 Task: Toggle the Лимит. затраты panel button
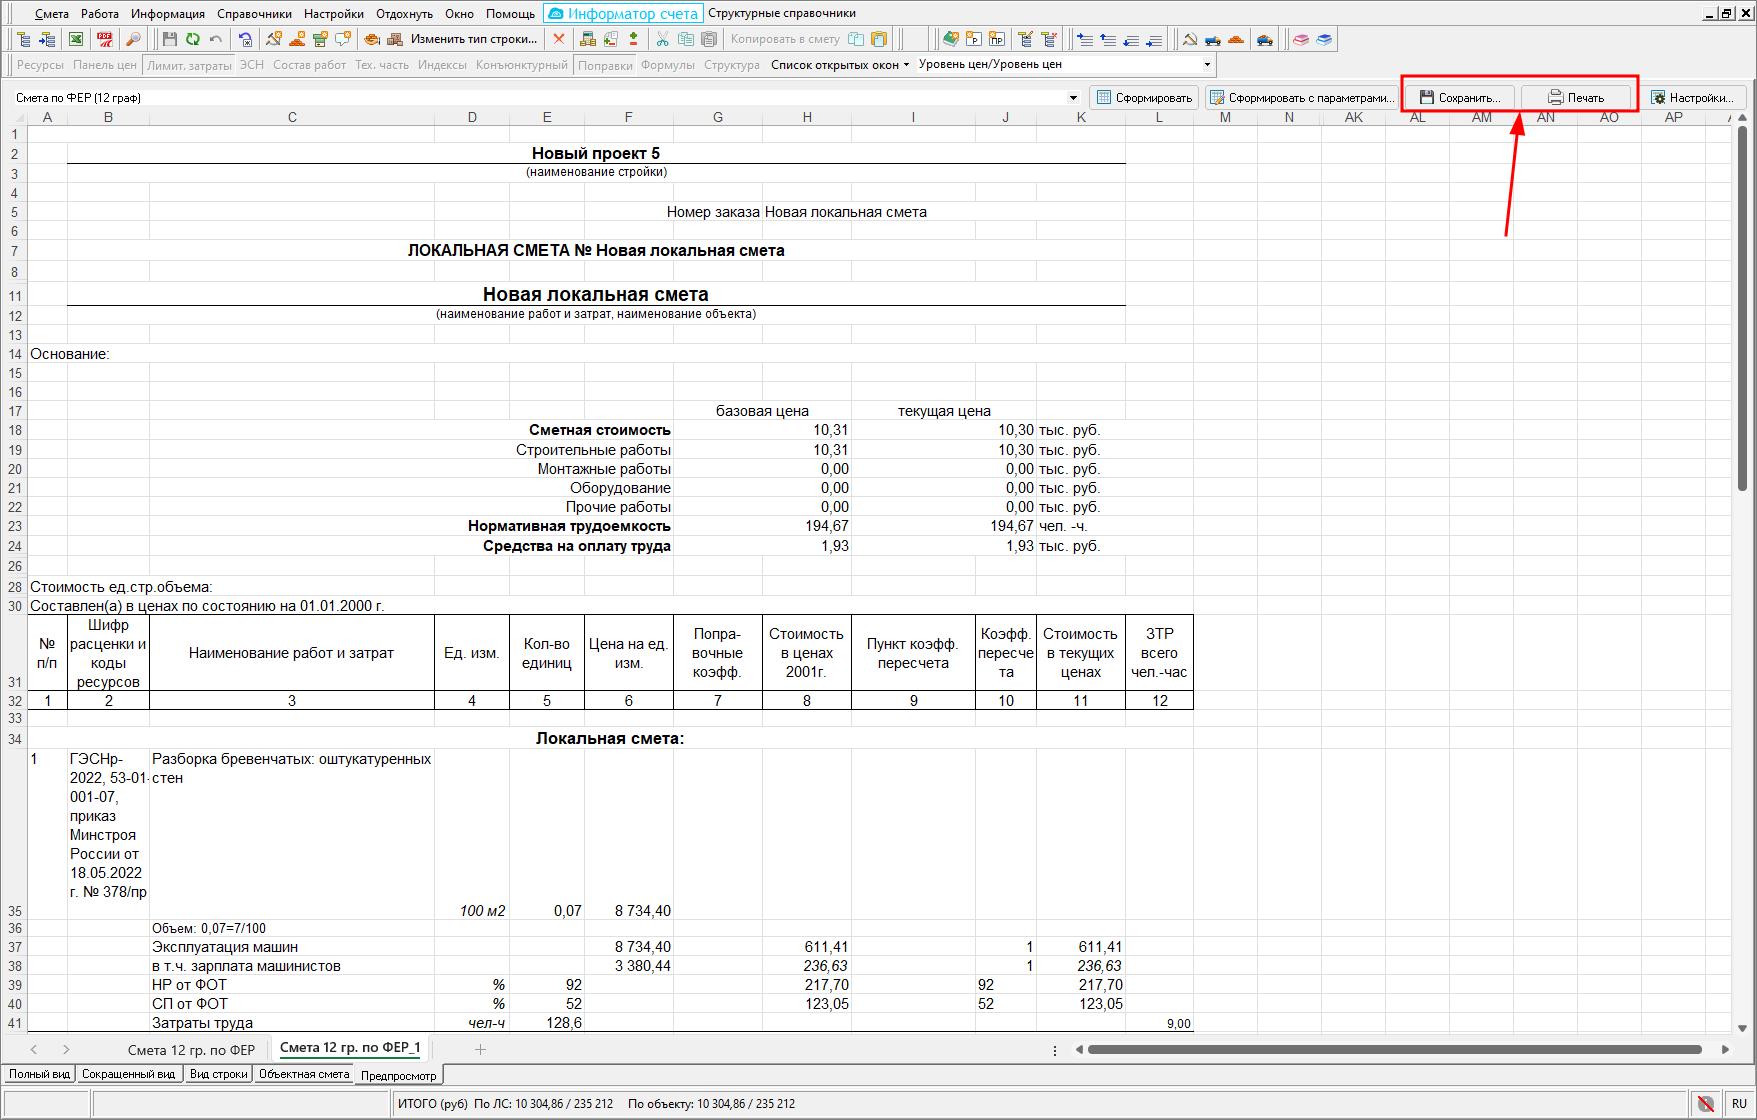click(x=189, y=65)
